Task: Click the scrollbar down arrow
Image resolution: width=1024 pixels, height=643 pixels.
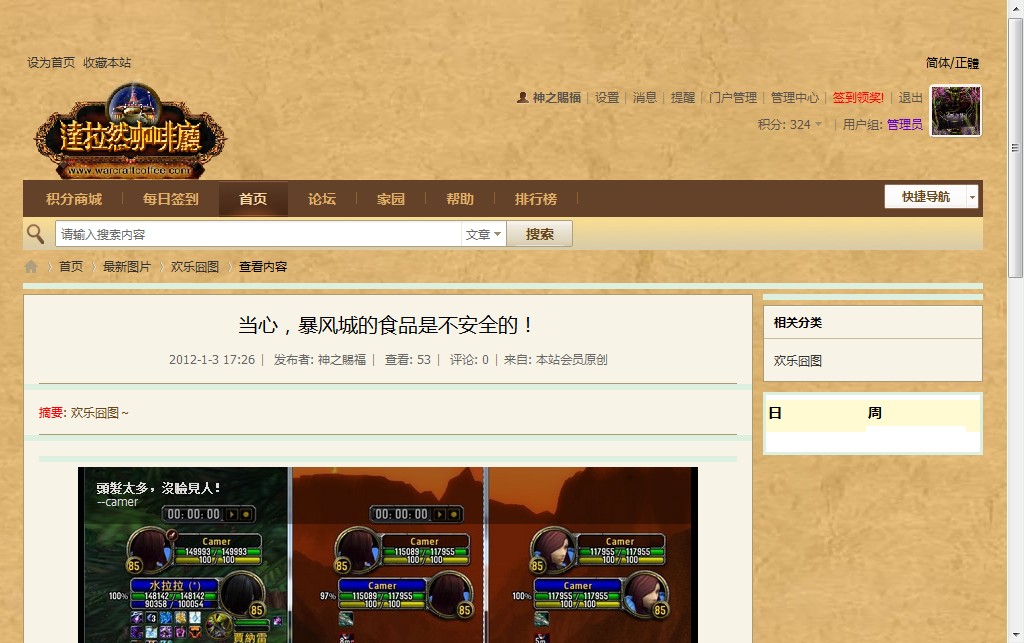Action: coord(1015,635)
